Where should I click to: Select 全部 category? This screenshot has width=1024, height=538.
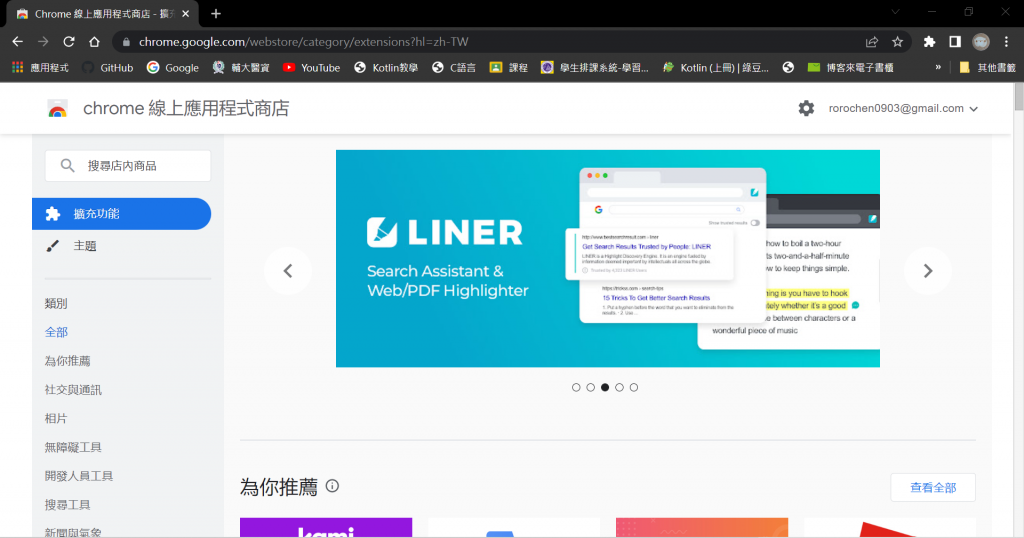click(x=56, y=332)
